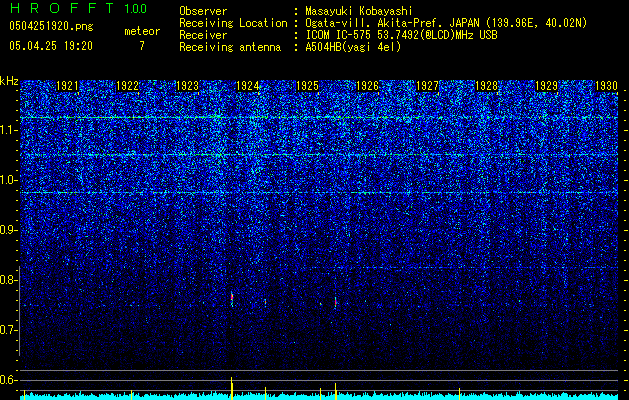The image size is (629, 400).
Task: Select the ICOM IC-575 receiver details
Action: [x=401, y=35]
